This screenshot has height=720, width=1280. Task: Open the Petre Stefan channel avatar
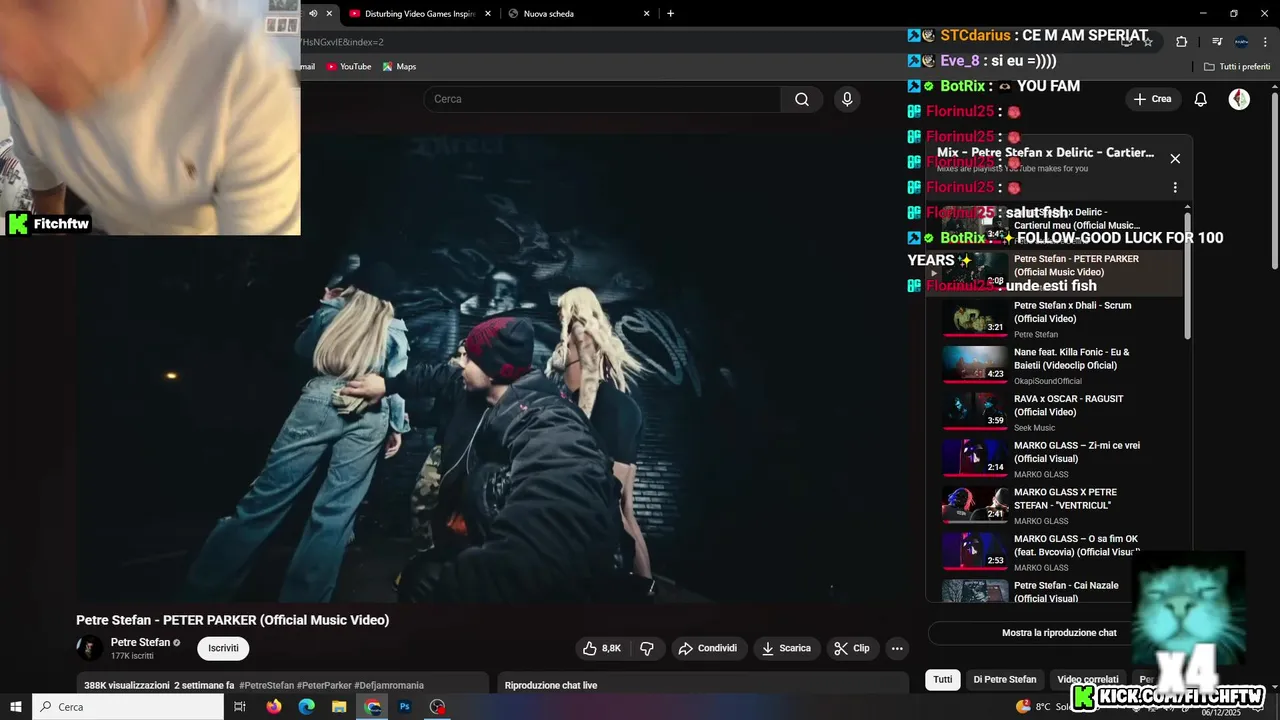click(x=90, y=648)
